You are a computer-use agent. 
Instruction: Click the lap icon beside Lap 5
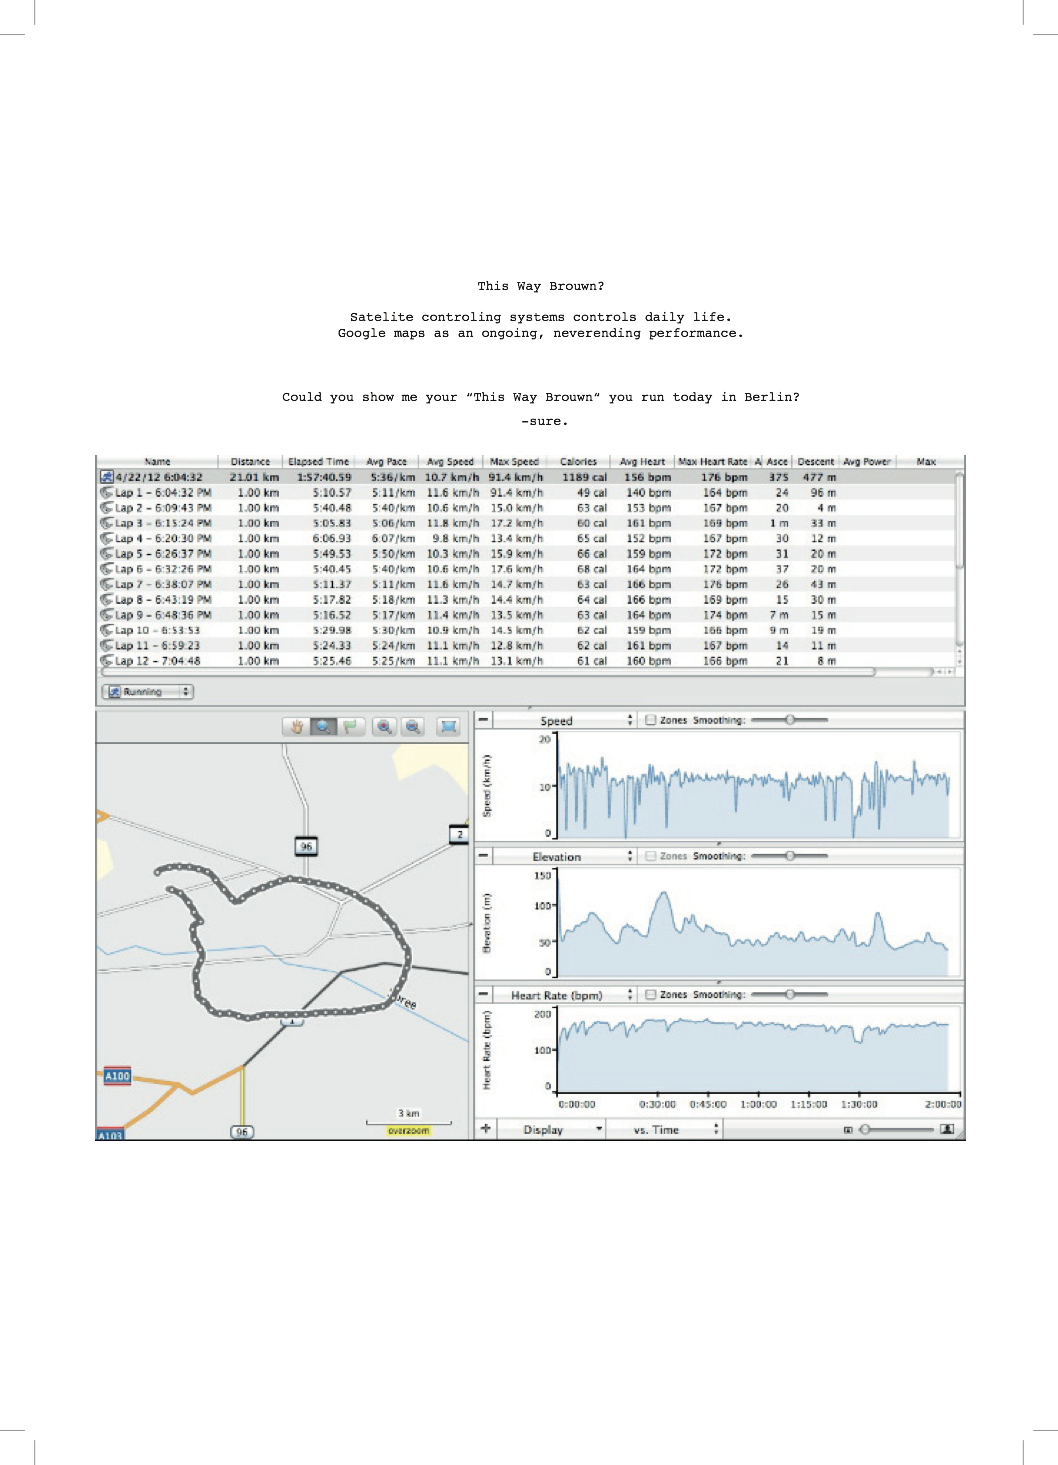[106, 553]
